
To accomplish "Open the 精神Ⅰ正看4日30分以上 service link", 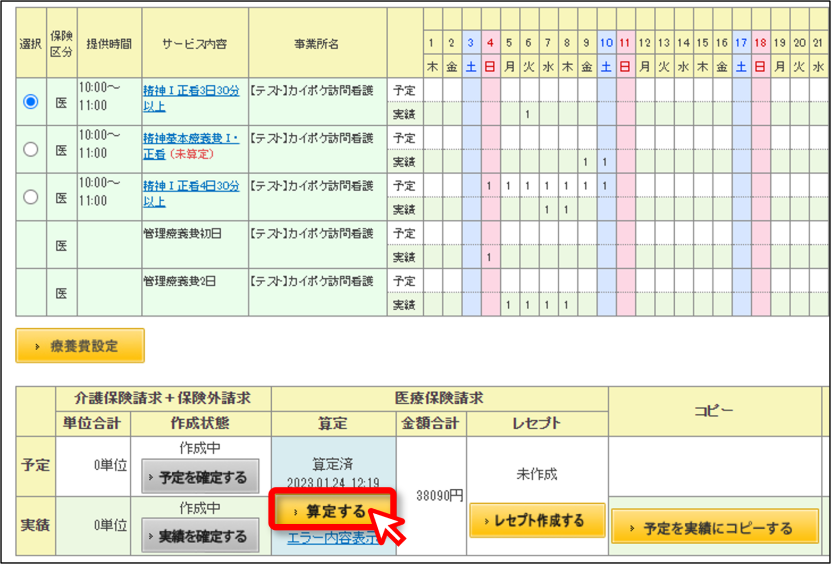I will point(191,194).
